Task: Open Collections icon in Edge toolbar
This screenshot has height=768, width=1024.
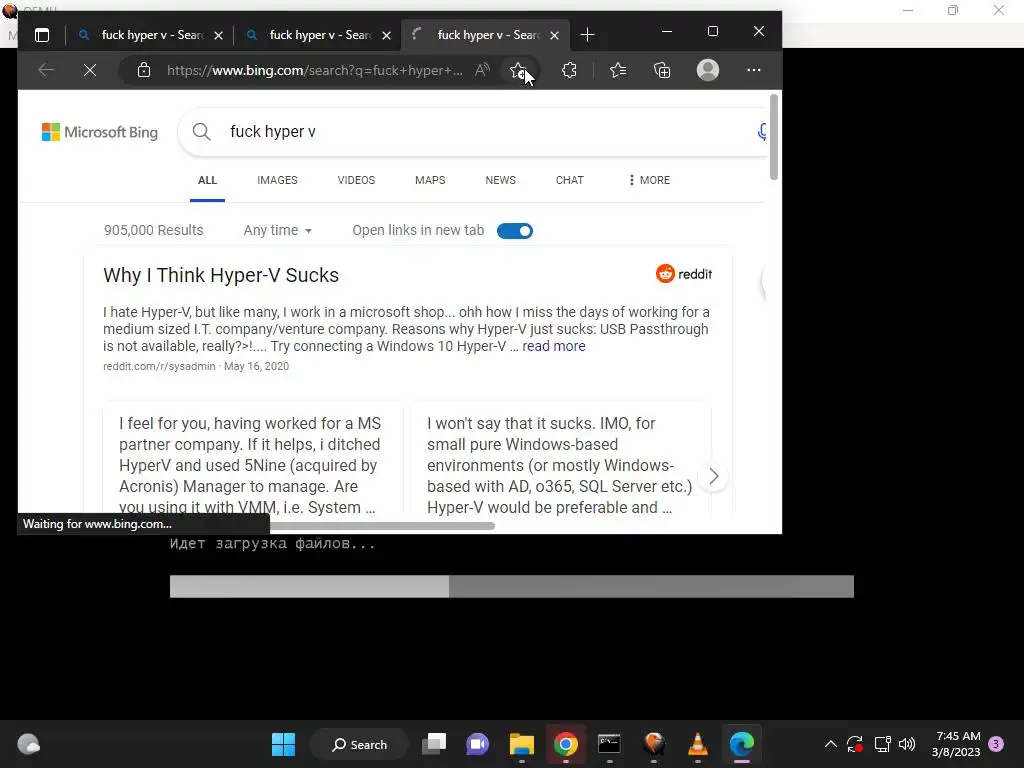Action: 662,70
